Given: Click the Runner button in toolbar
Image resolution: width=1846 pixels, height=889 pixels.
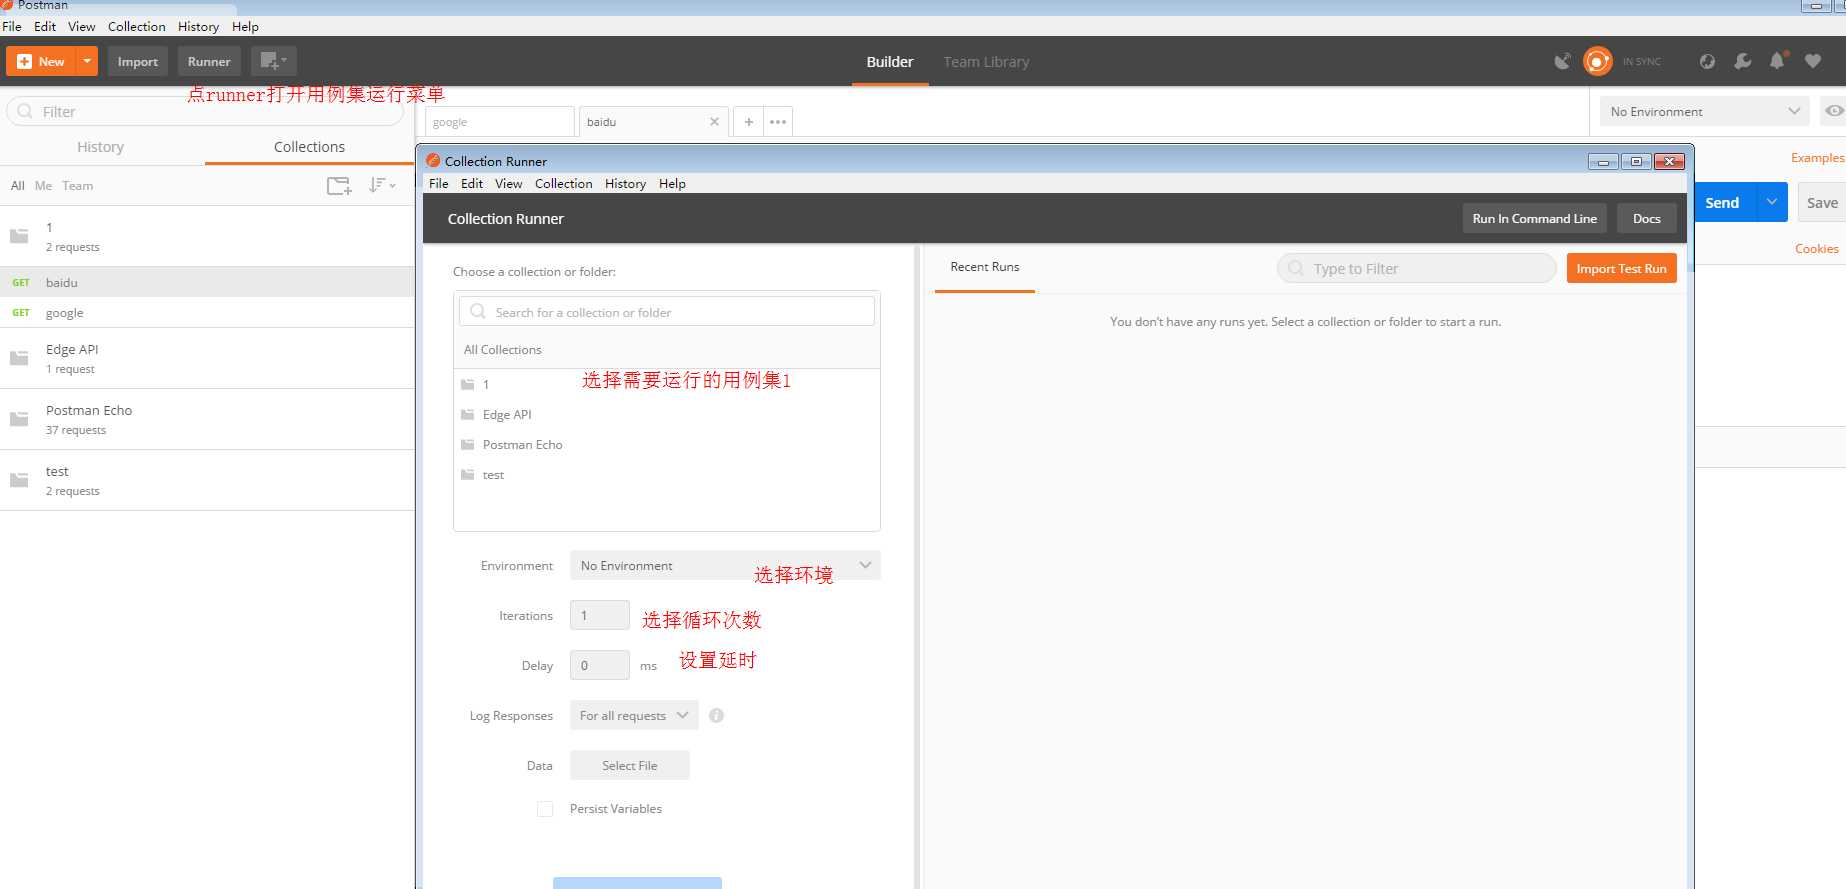Looking at the screenshot, I should click(209, 61).
